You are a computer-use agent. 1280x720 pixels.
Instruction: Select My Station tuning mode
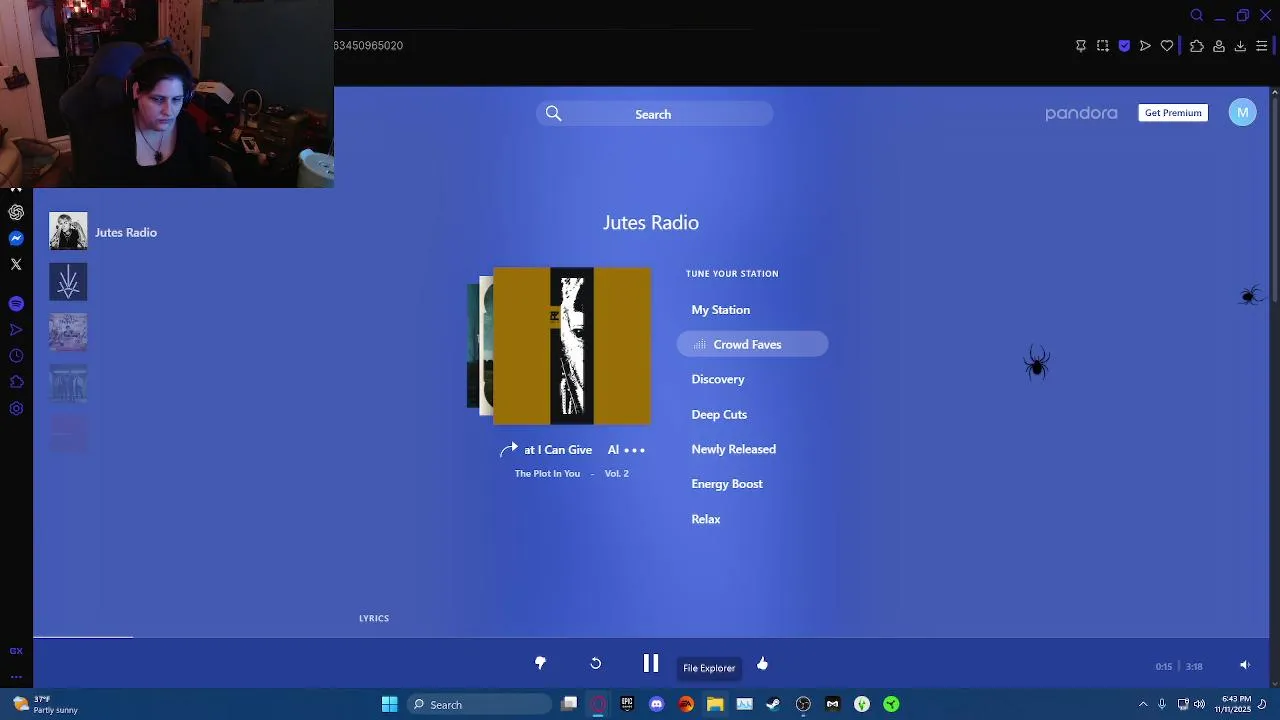pyautogui.click(x=721, y=310)
